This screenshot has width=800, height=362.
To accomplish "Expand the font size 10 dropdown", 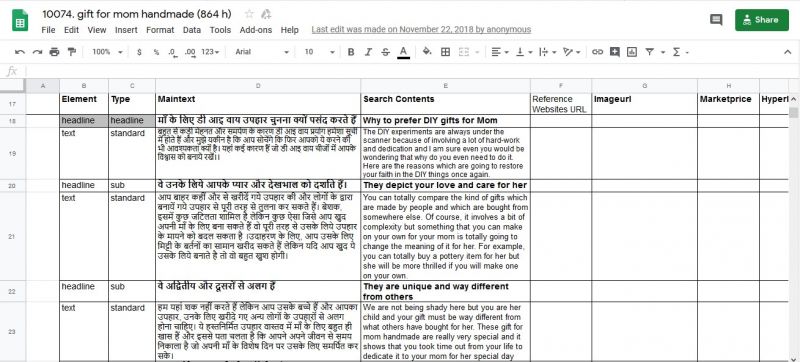I will (x=319, y=52).
